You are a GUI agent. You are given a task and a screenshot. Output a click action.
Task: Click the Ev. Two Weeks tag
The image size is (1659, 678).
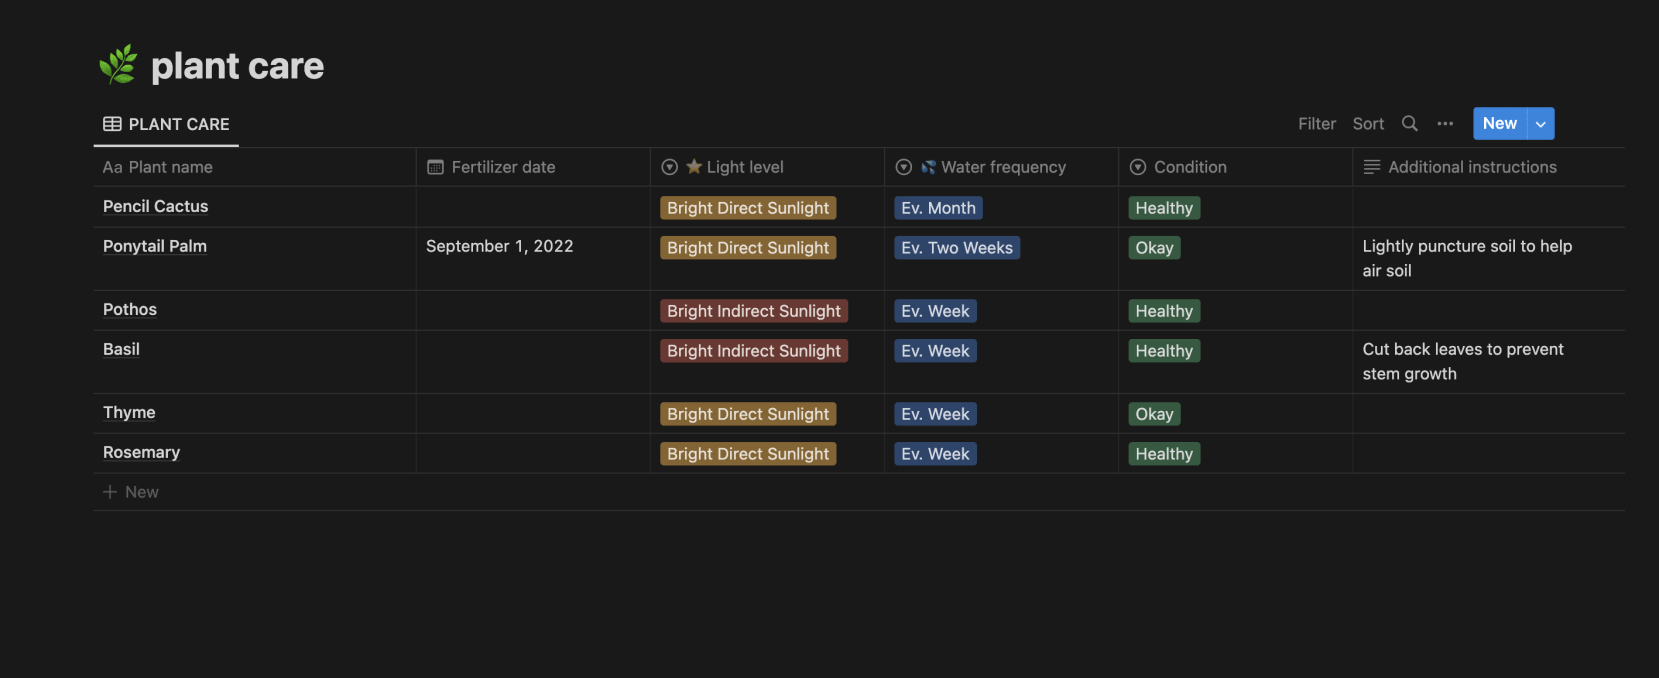957,248
